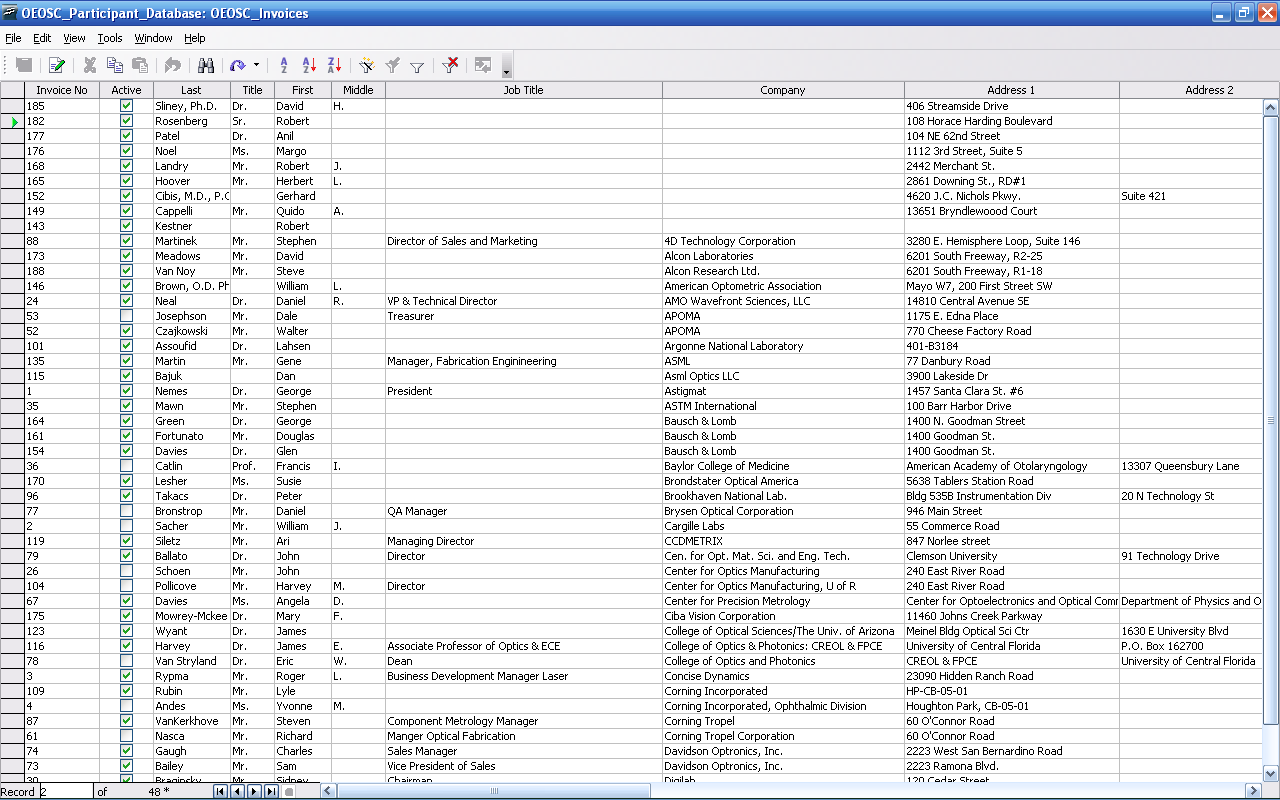
Task: Uncheck the Active checkbox for invoice 53 Josephson
Action: point(126,316)
